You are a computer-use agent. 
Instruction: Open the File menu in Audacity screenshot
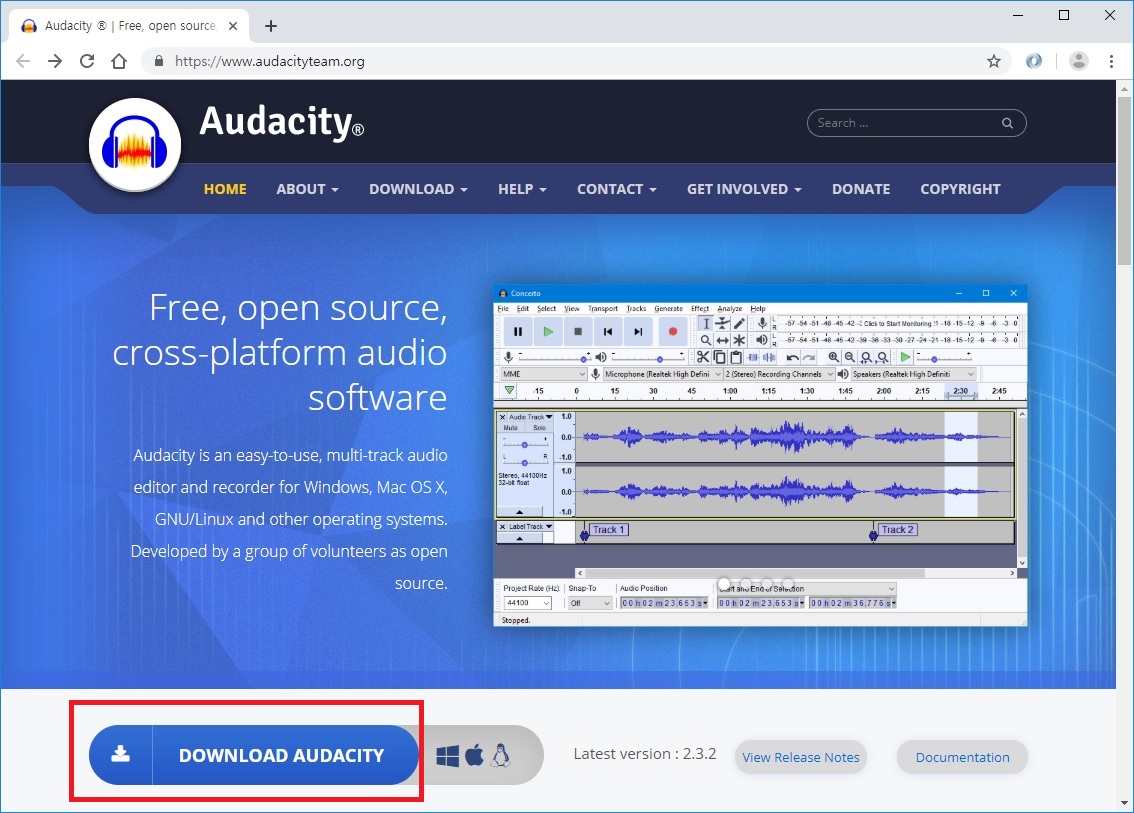(503, 308)
